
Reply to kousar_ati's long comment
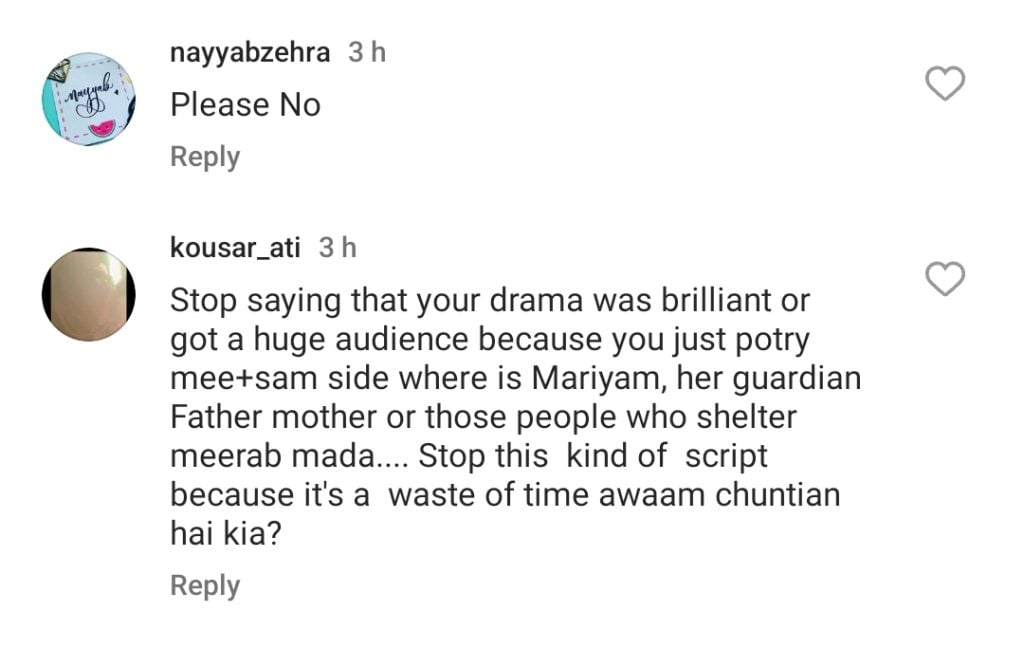click(x=205, y=585)
